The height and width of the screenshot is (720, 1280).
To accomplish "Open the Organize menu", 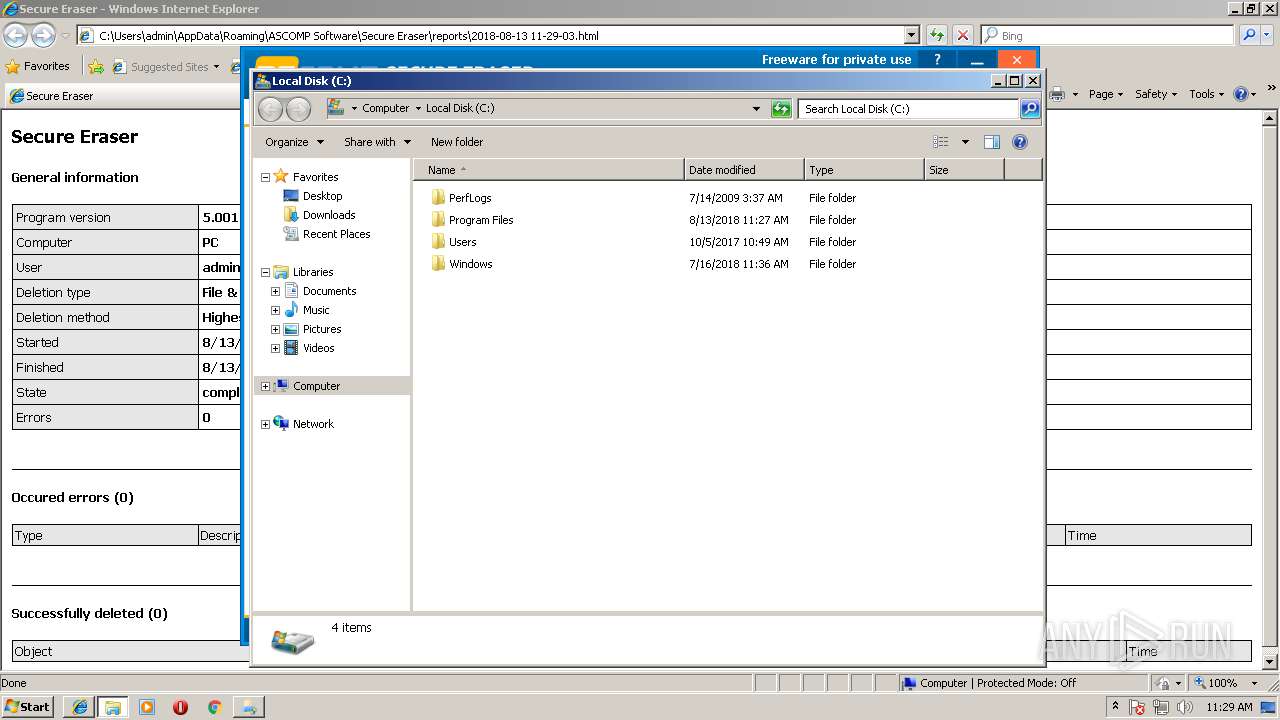I will pos(294,142).
